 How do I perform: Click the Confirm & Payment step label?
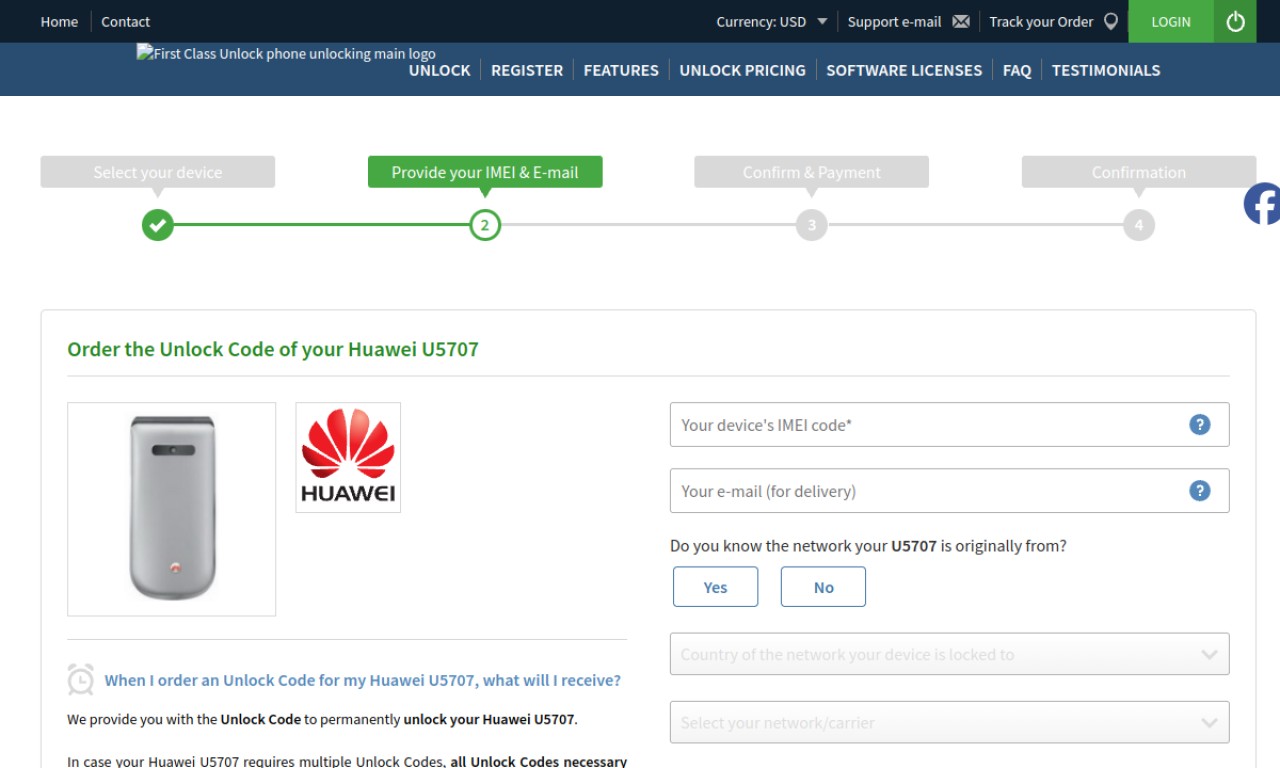pos(812,172)
